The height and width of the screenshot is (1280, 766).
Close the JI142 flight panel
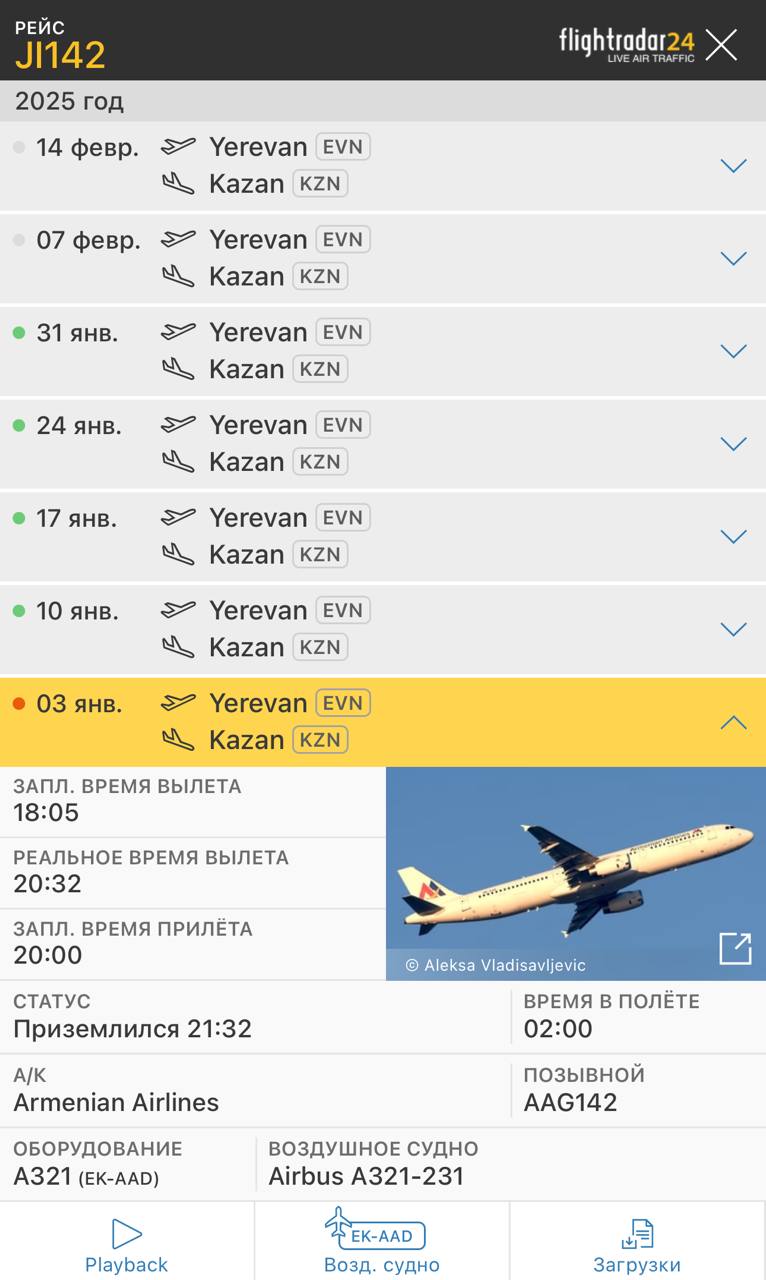pyautogui.click(x=721, y=45)
